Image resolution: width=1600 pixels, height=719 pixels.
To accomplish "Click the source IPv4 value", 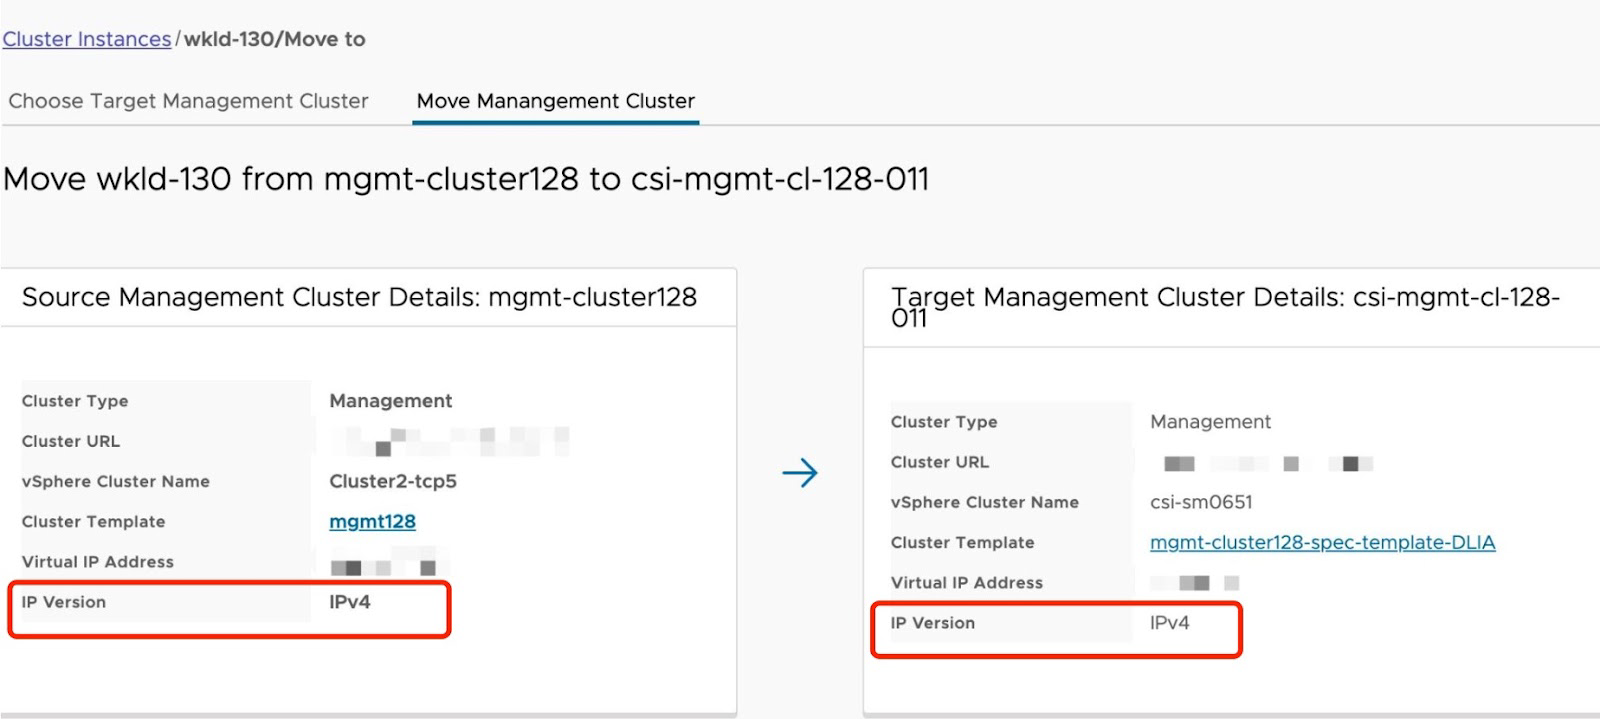I will point(349,602).
